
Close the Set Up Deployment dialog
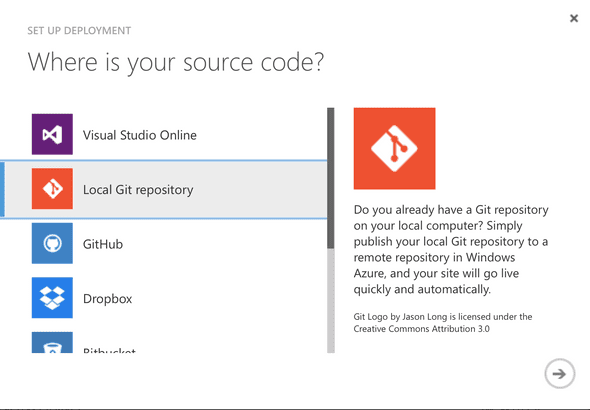(574, 18)
